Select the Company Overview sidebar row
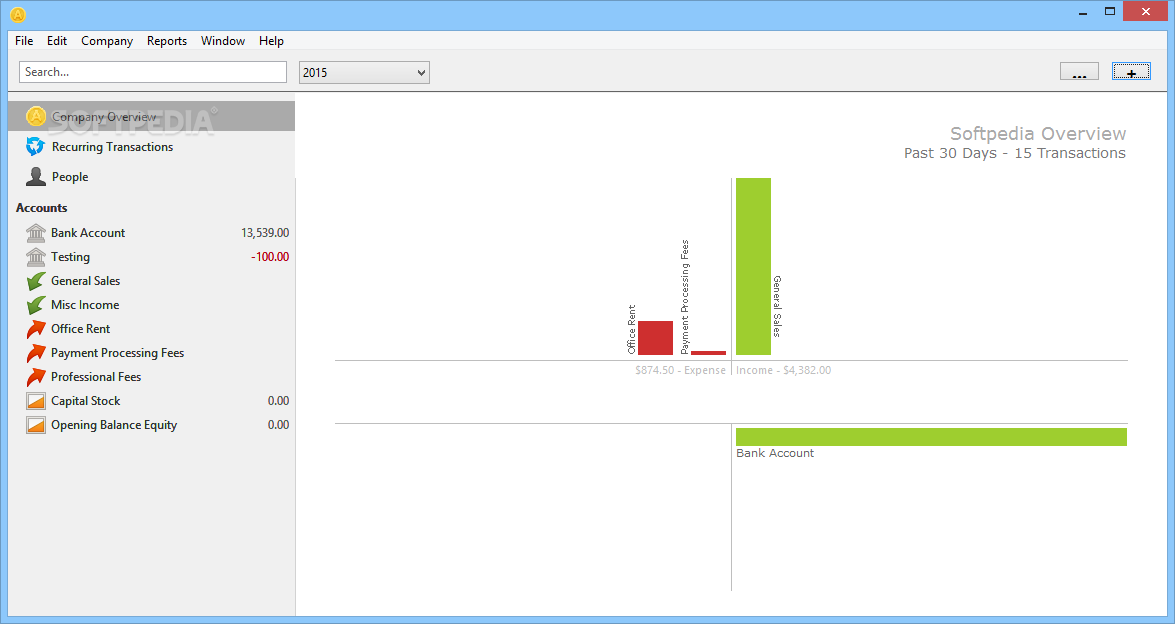Viewport: 1175px width, 624px height. (x=151, y=116)
